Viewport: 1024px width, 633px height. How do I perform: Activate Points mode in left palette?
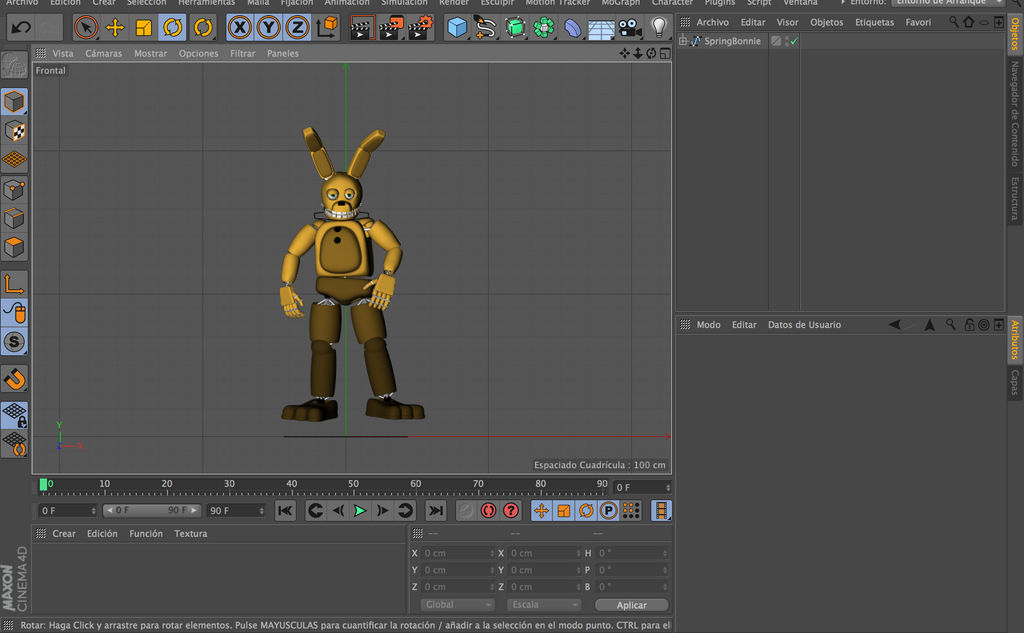point(14,190)
